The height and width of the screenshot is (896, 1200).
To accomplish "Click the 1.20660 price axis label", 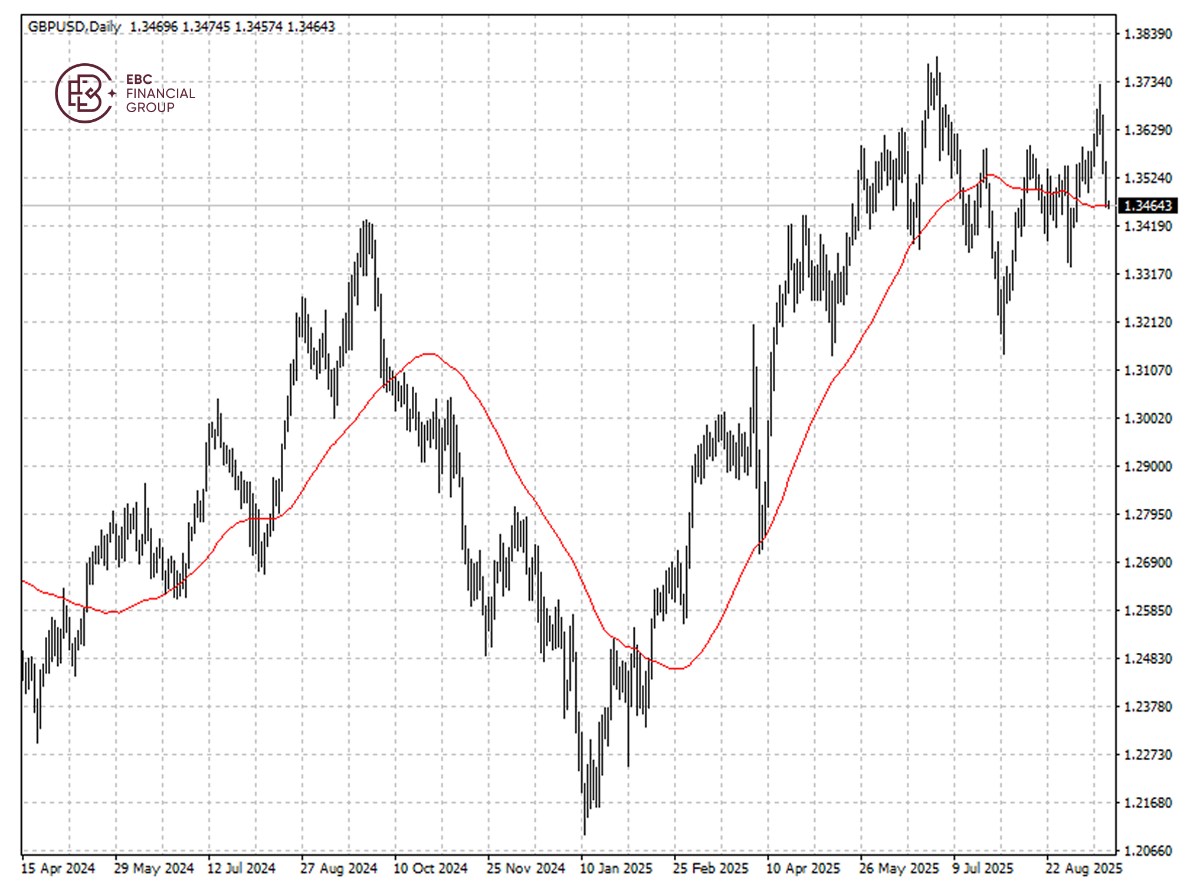I will pyautogui.click(x=1146, y=851).
